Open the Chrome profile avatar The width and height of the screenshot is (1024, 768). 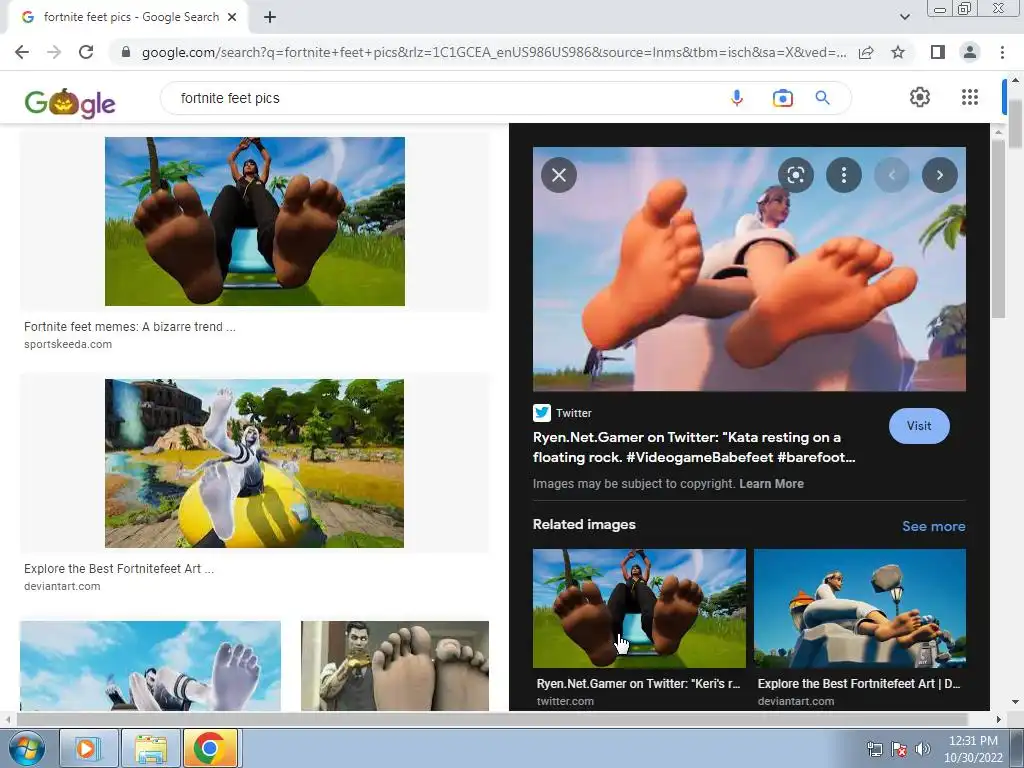pos(970,52)
